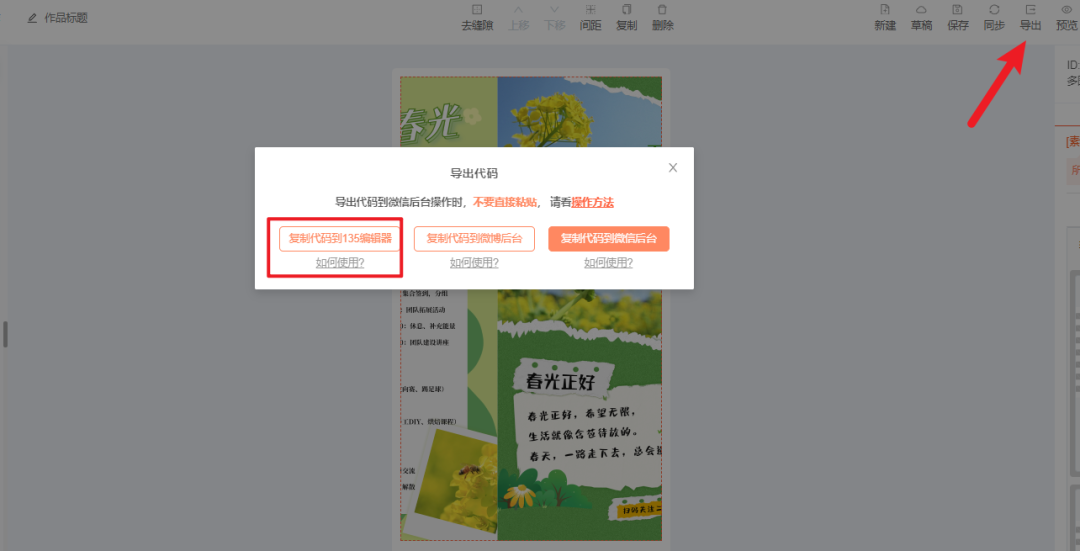Open the 操作方法 link

[x=592, y=202]
